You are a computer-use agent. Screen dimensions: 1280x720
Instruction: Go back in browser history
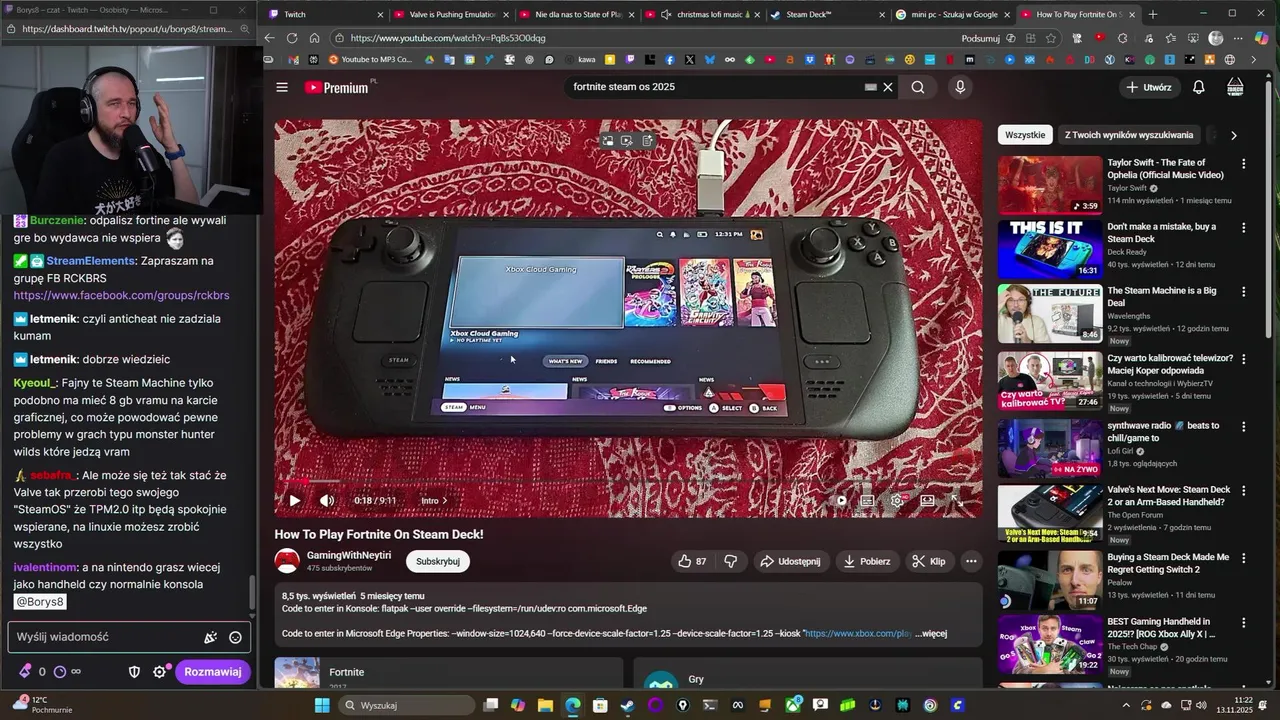tap(269, 38)
